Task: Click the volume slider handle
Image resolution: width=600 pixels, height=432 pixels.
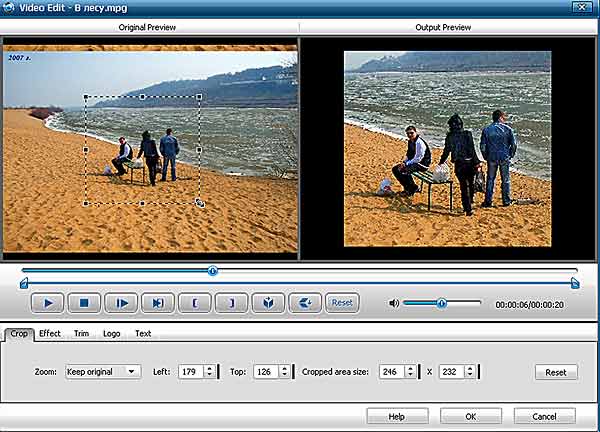Action: [x=441, y=303]
